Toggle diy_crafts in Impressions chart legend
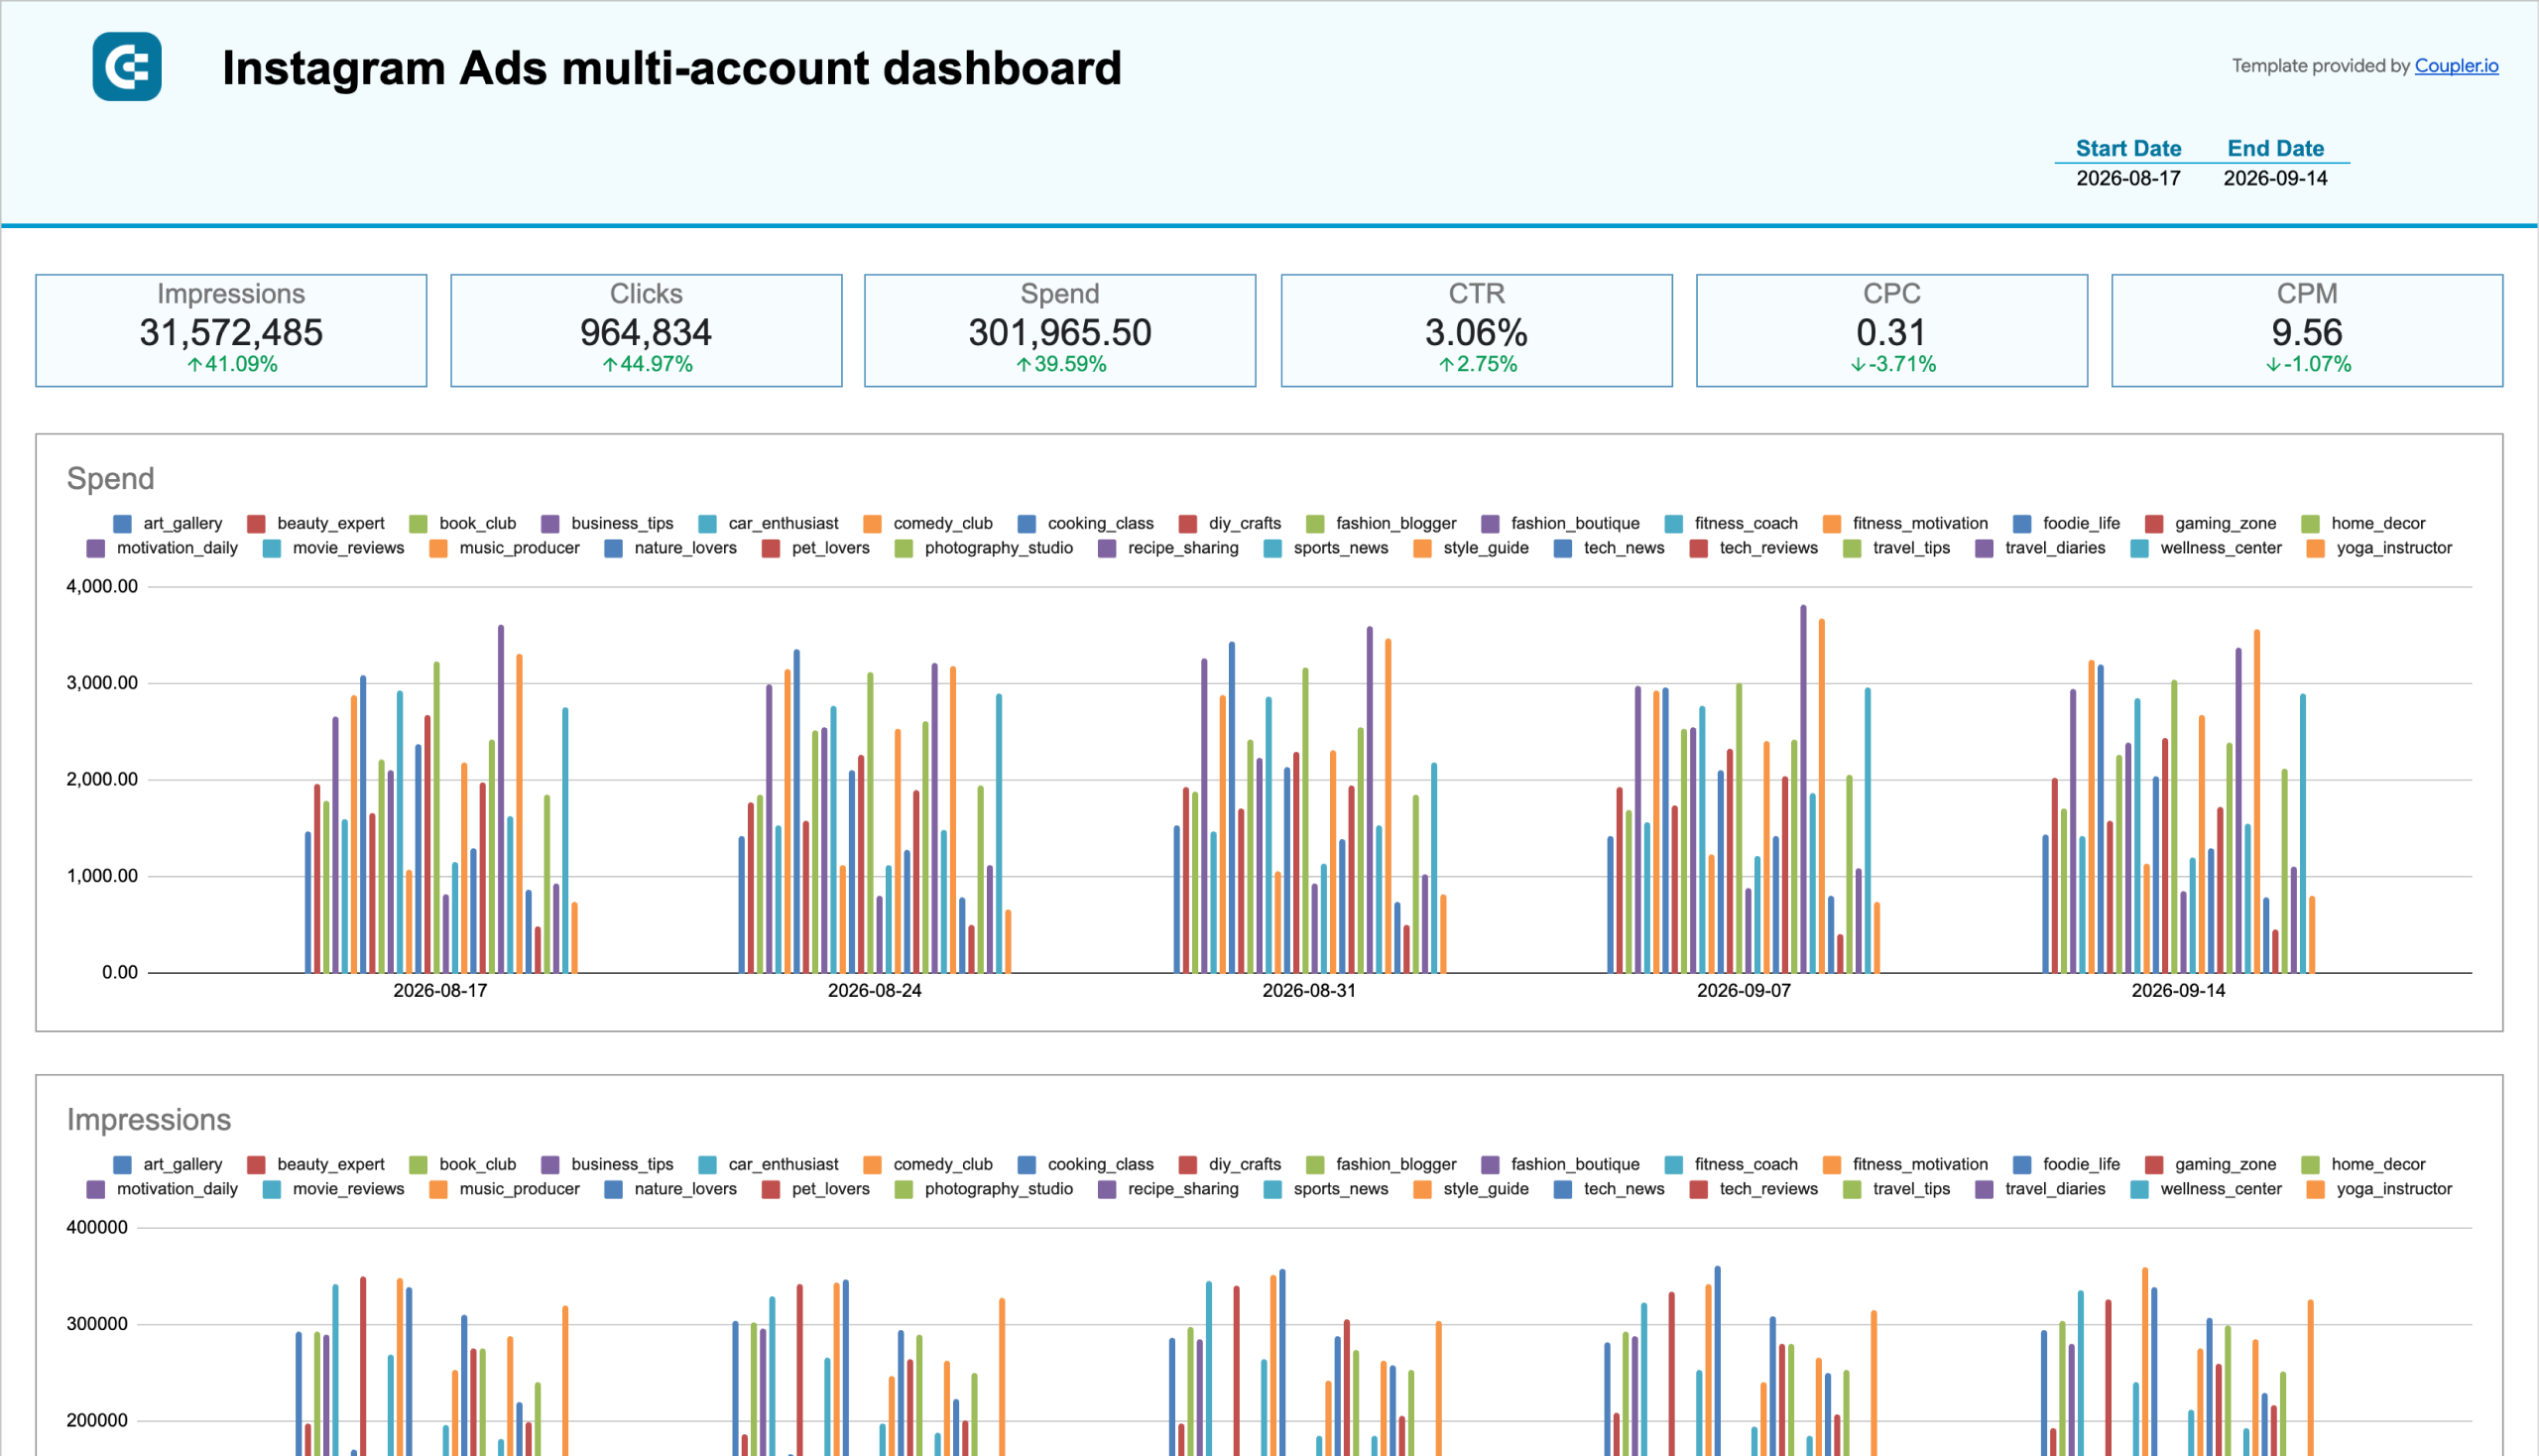This screenshot has height=1456, width=2539. (1230, 1164)
